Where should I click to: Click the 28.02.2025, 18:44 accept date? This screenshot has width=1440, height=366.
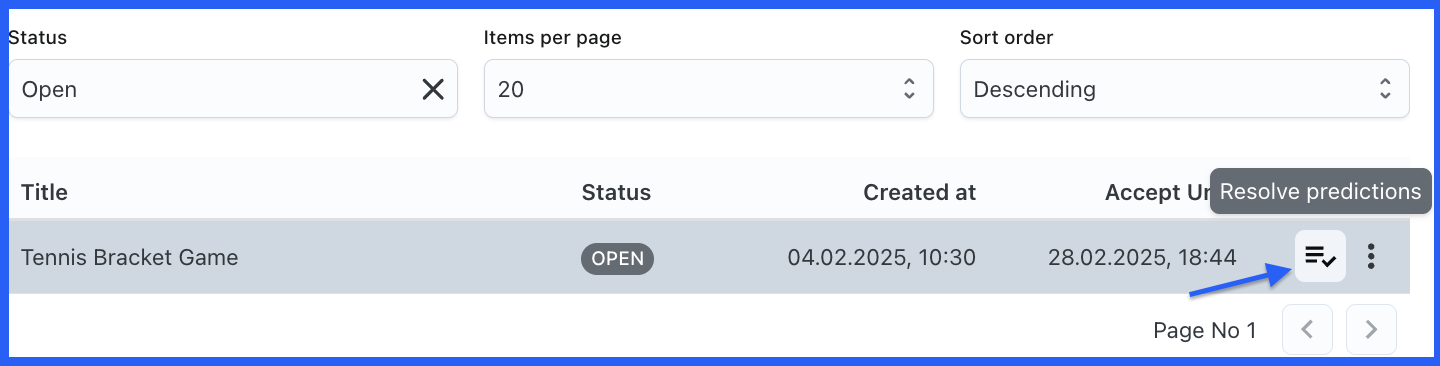point(1142,257)
